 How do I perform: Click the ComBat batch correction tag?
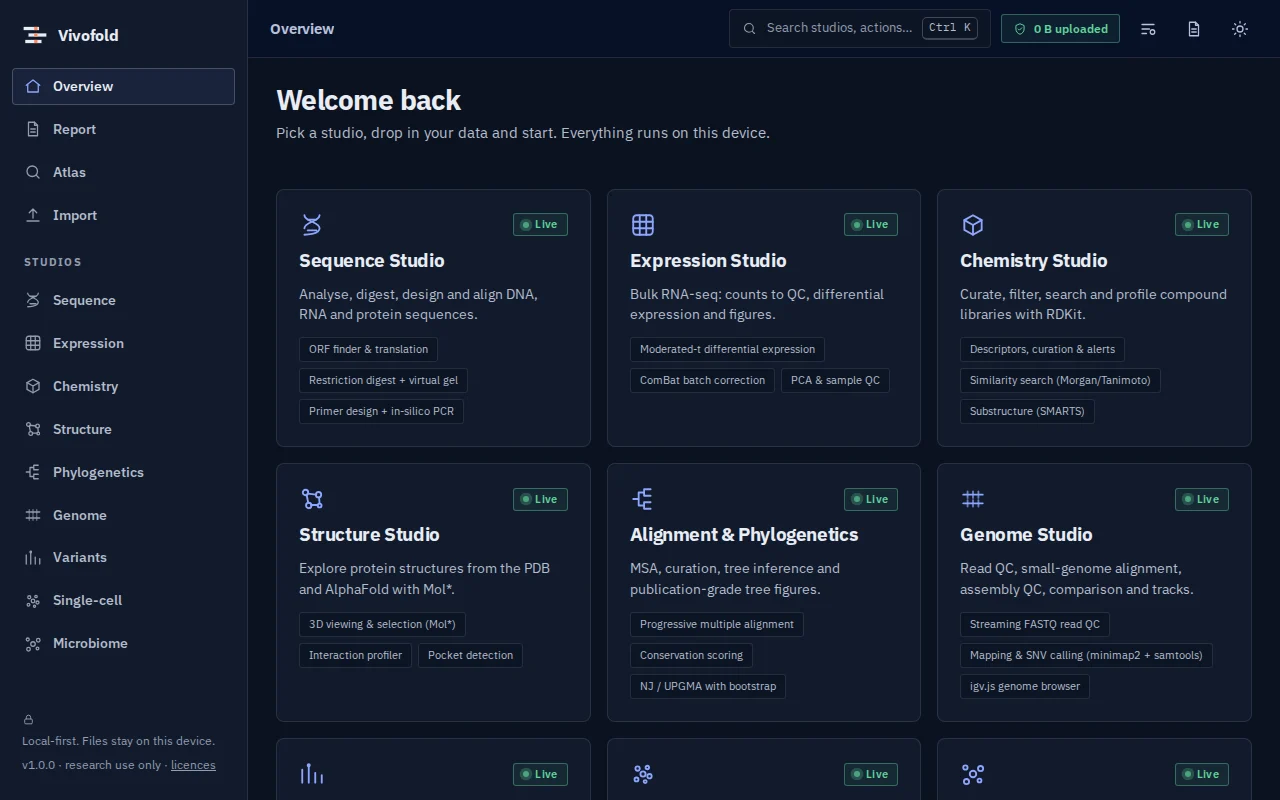tap(702, 380)
